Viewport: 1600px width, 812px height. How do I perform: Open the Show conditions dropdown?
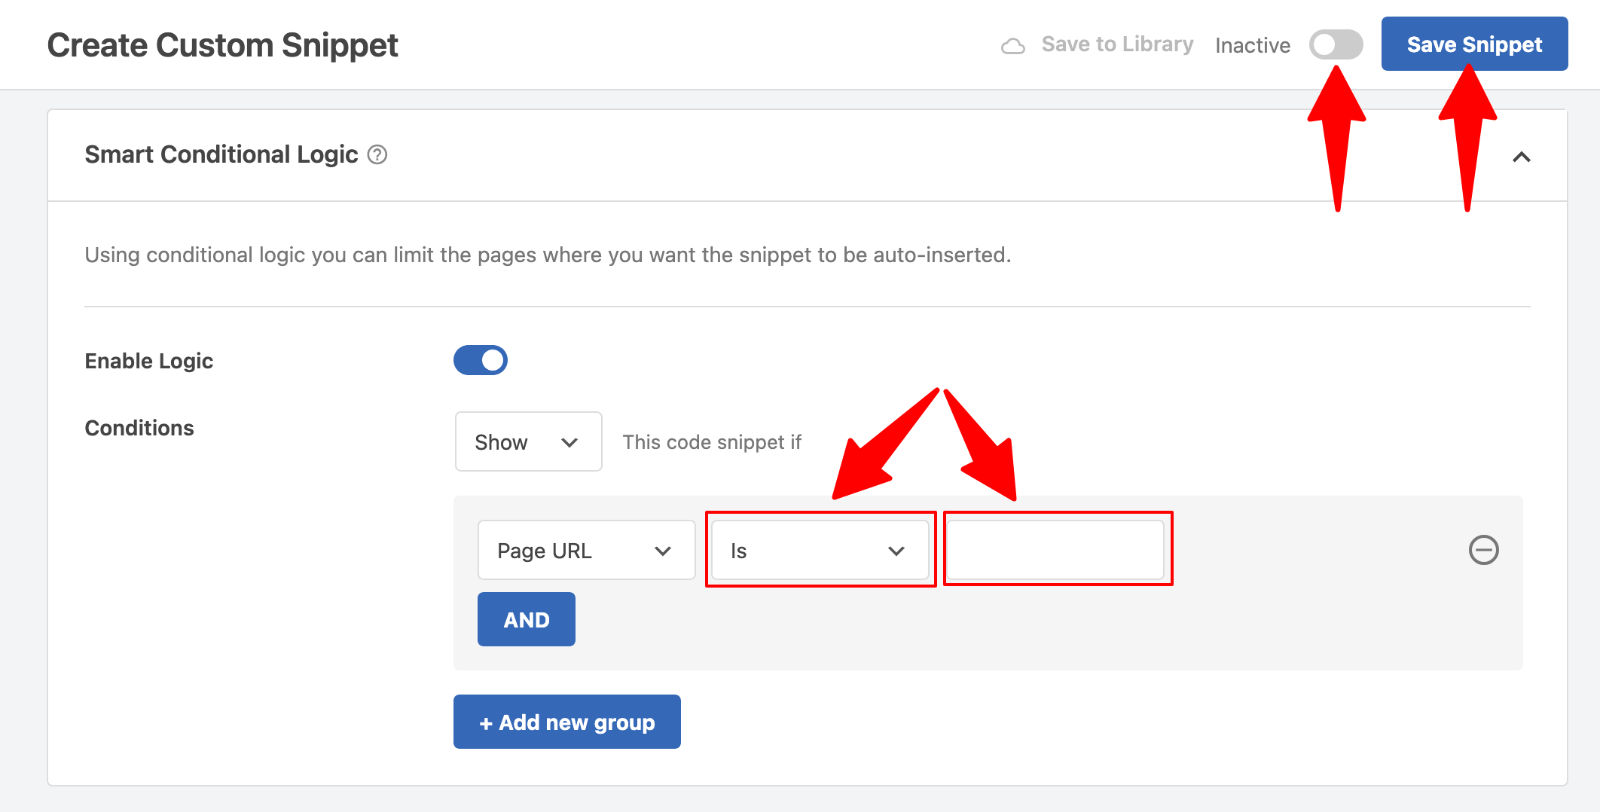(528, 441)
